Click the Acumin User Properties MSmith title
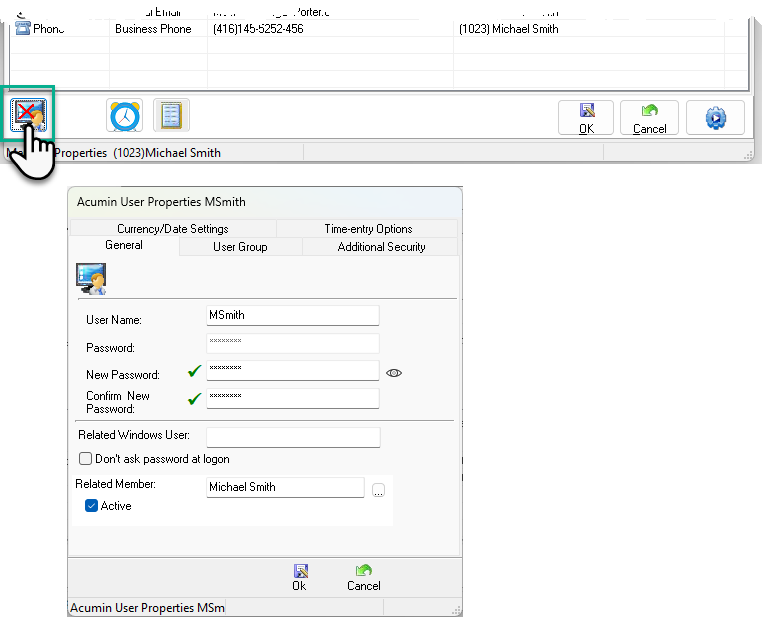This screenshot has width=762, height=617. tap(161, 202)
